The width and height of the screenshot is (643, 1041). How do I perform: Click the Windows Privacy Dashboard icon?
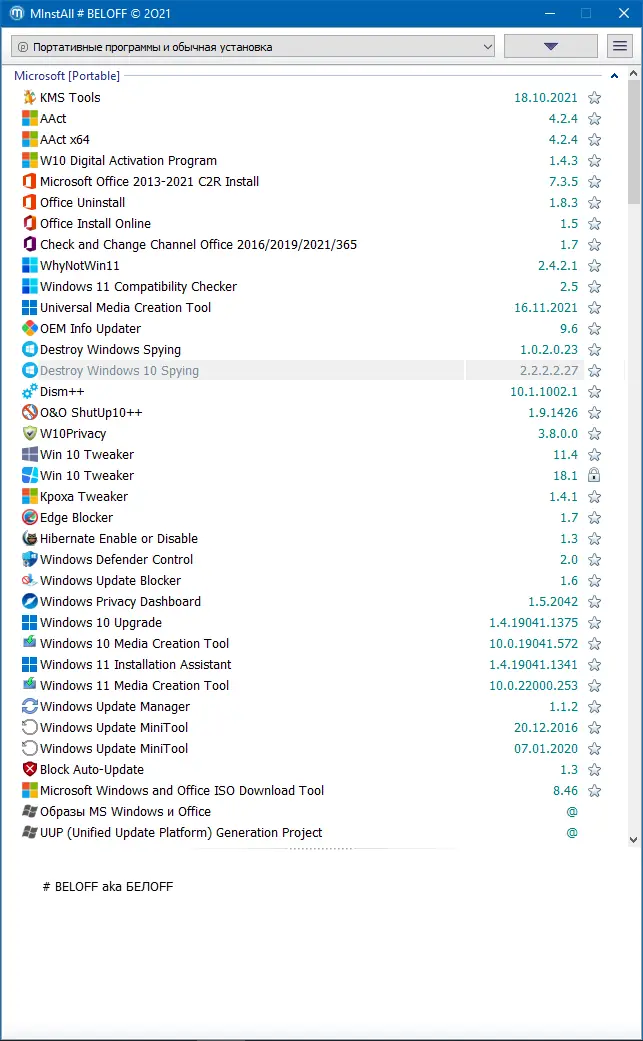[29, 601]
